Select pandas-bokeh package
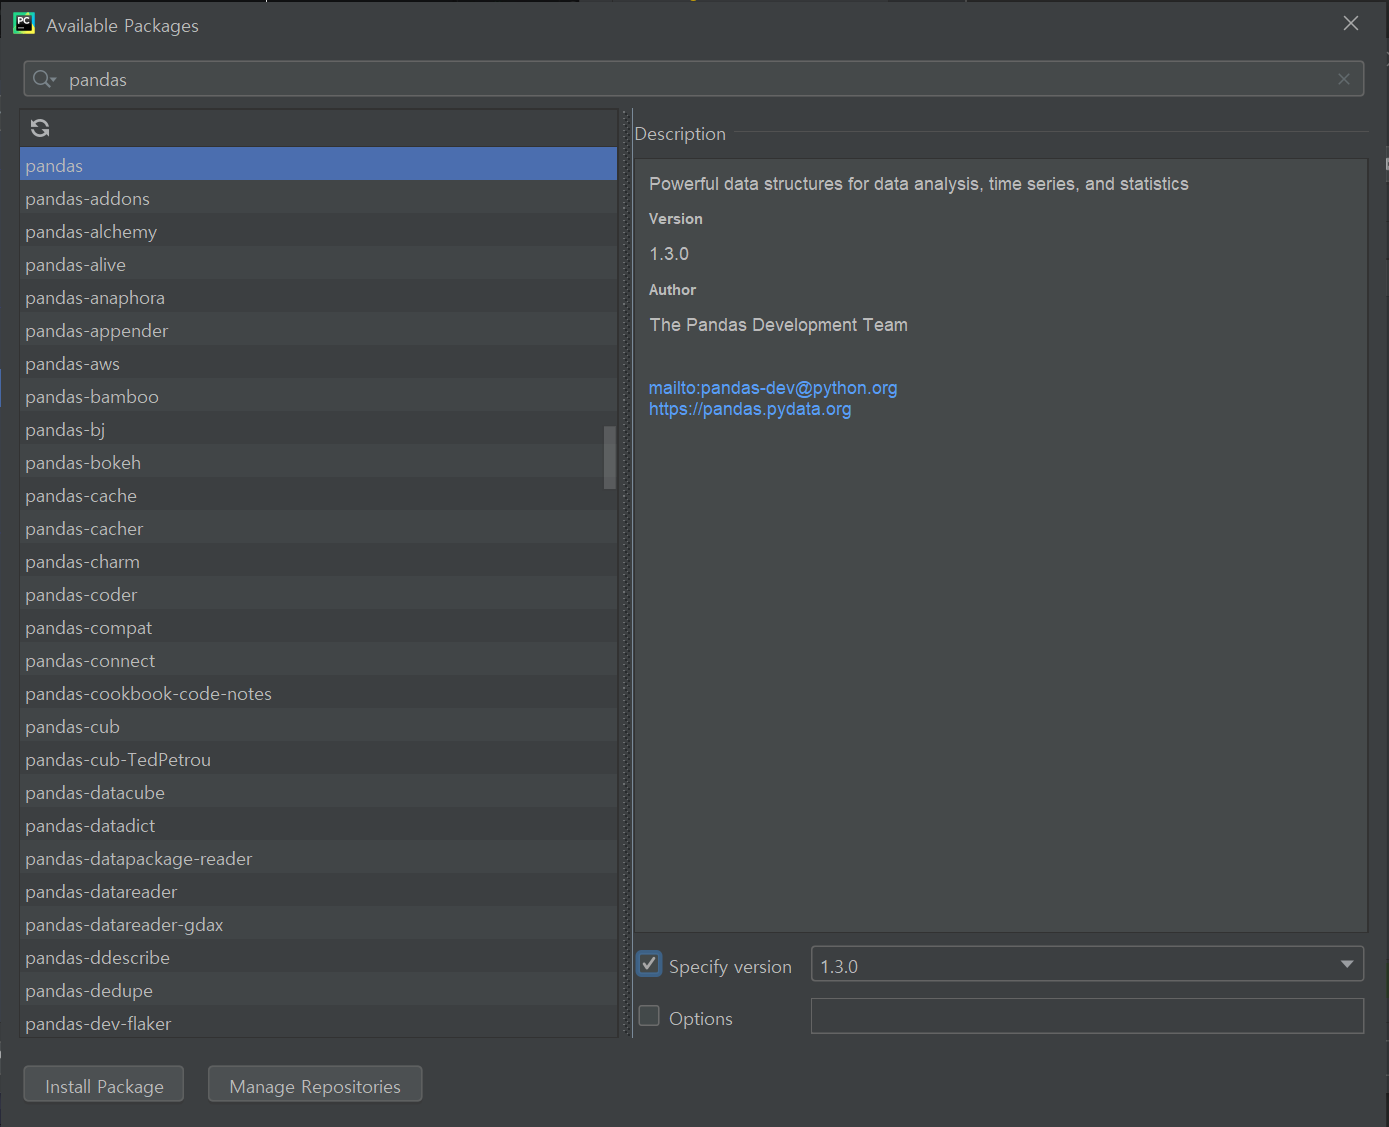The width and height of the screenshot is (1389, 1127). (x=318, y=462)
